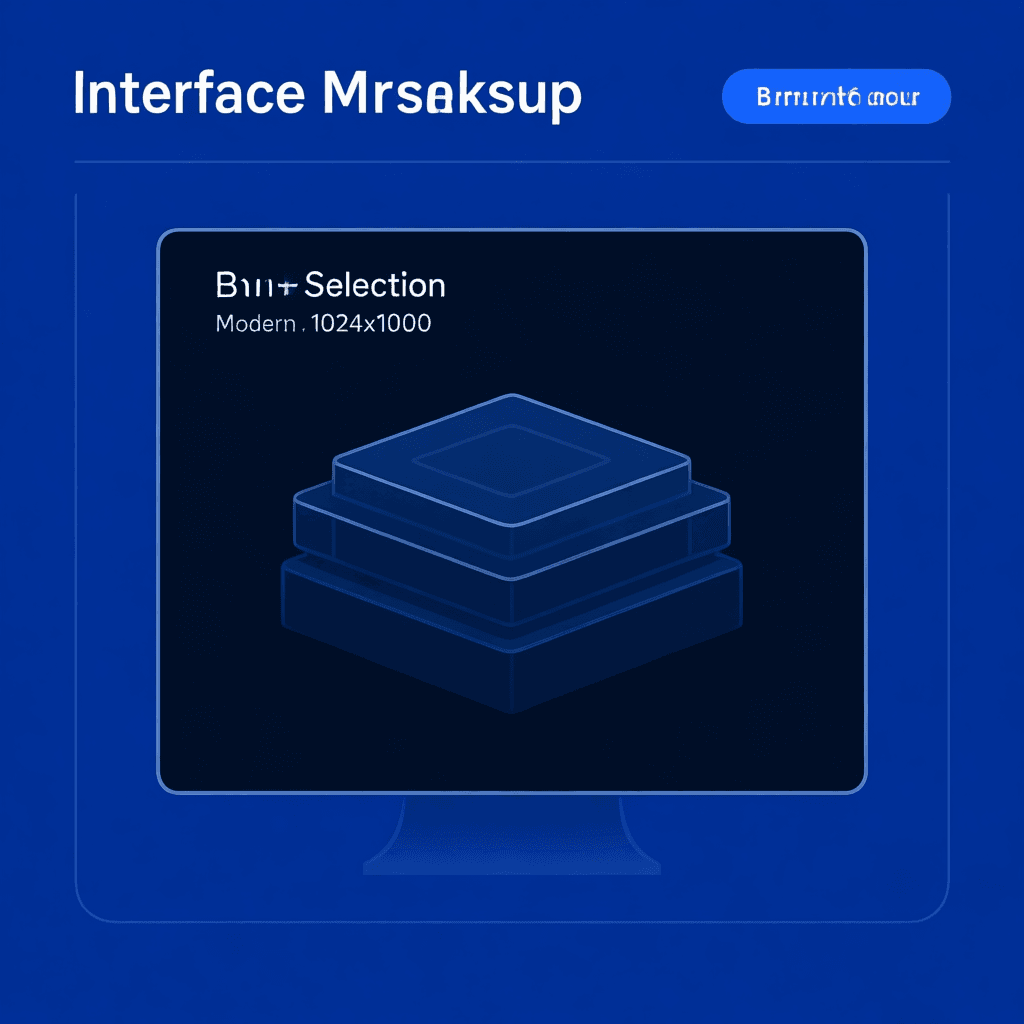Click the horizontal divider under the title
Viewport: 1024px width, 1024px height.
(511, 161)
